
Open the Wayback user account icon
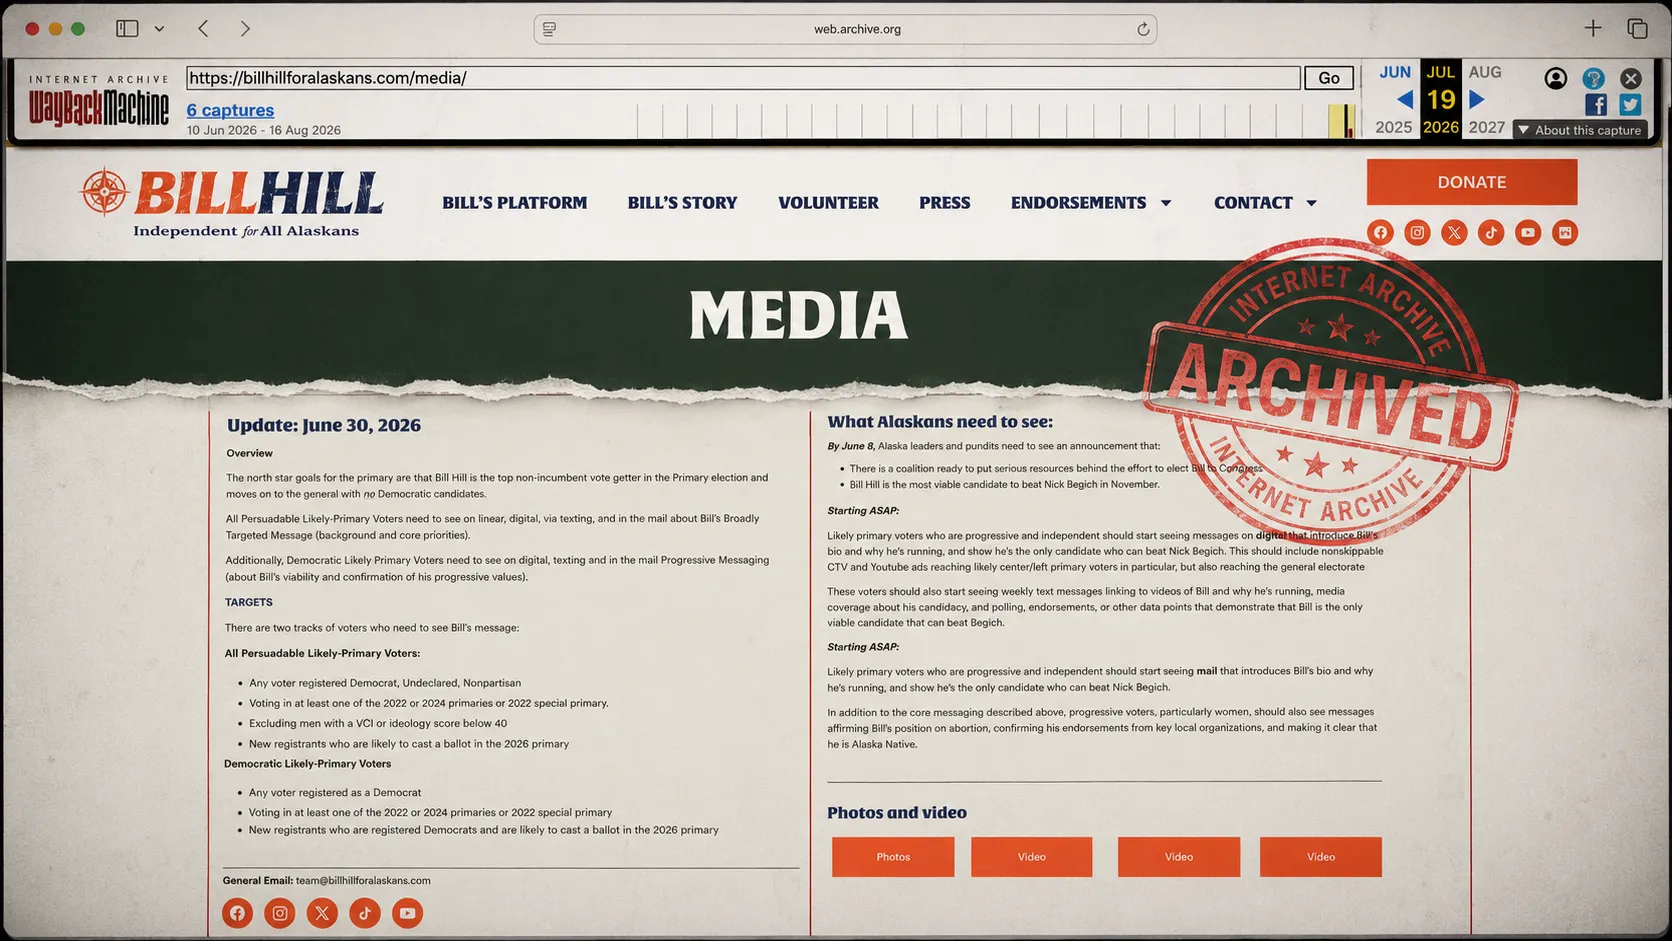[x=1555, y=78]
